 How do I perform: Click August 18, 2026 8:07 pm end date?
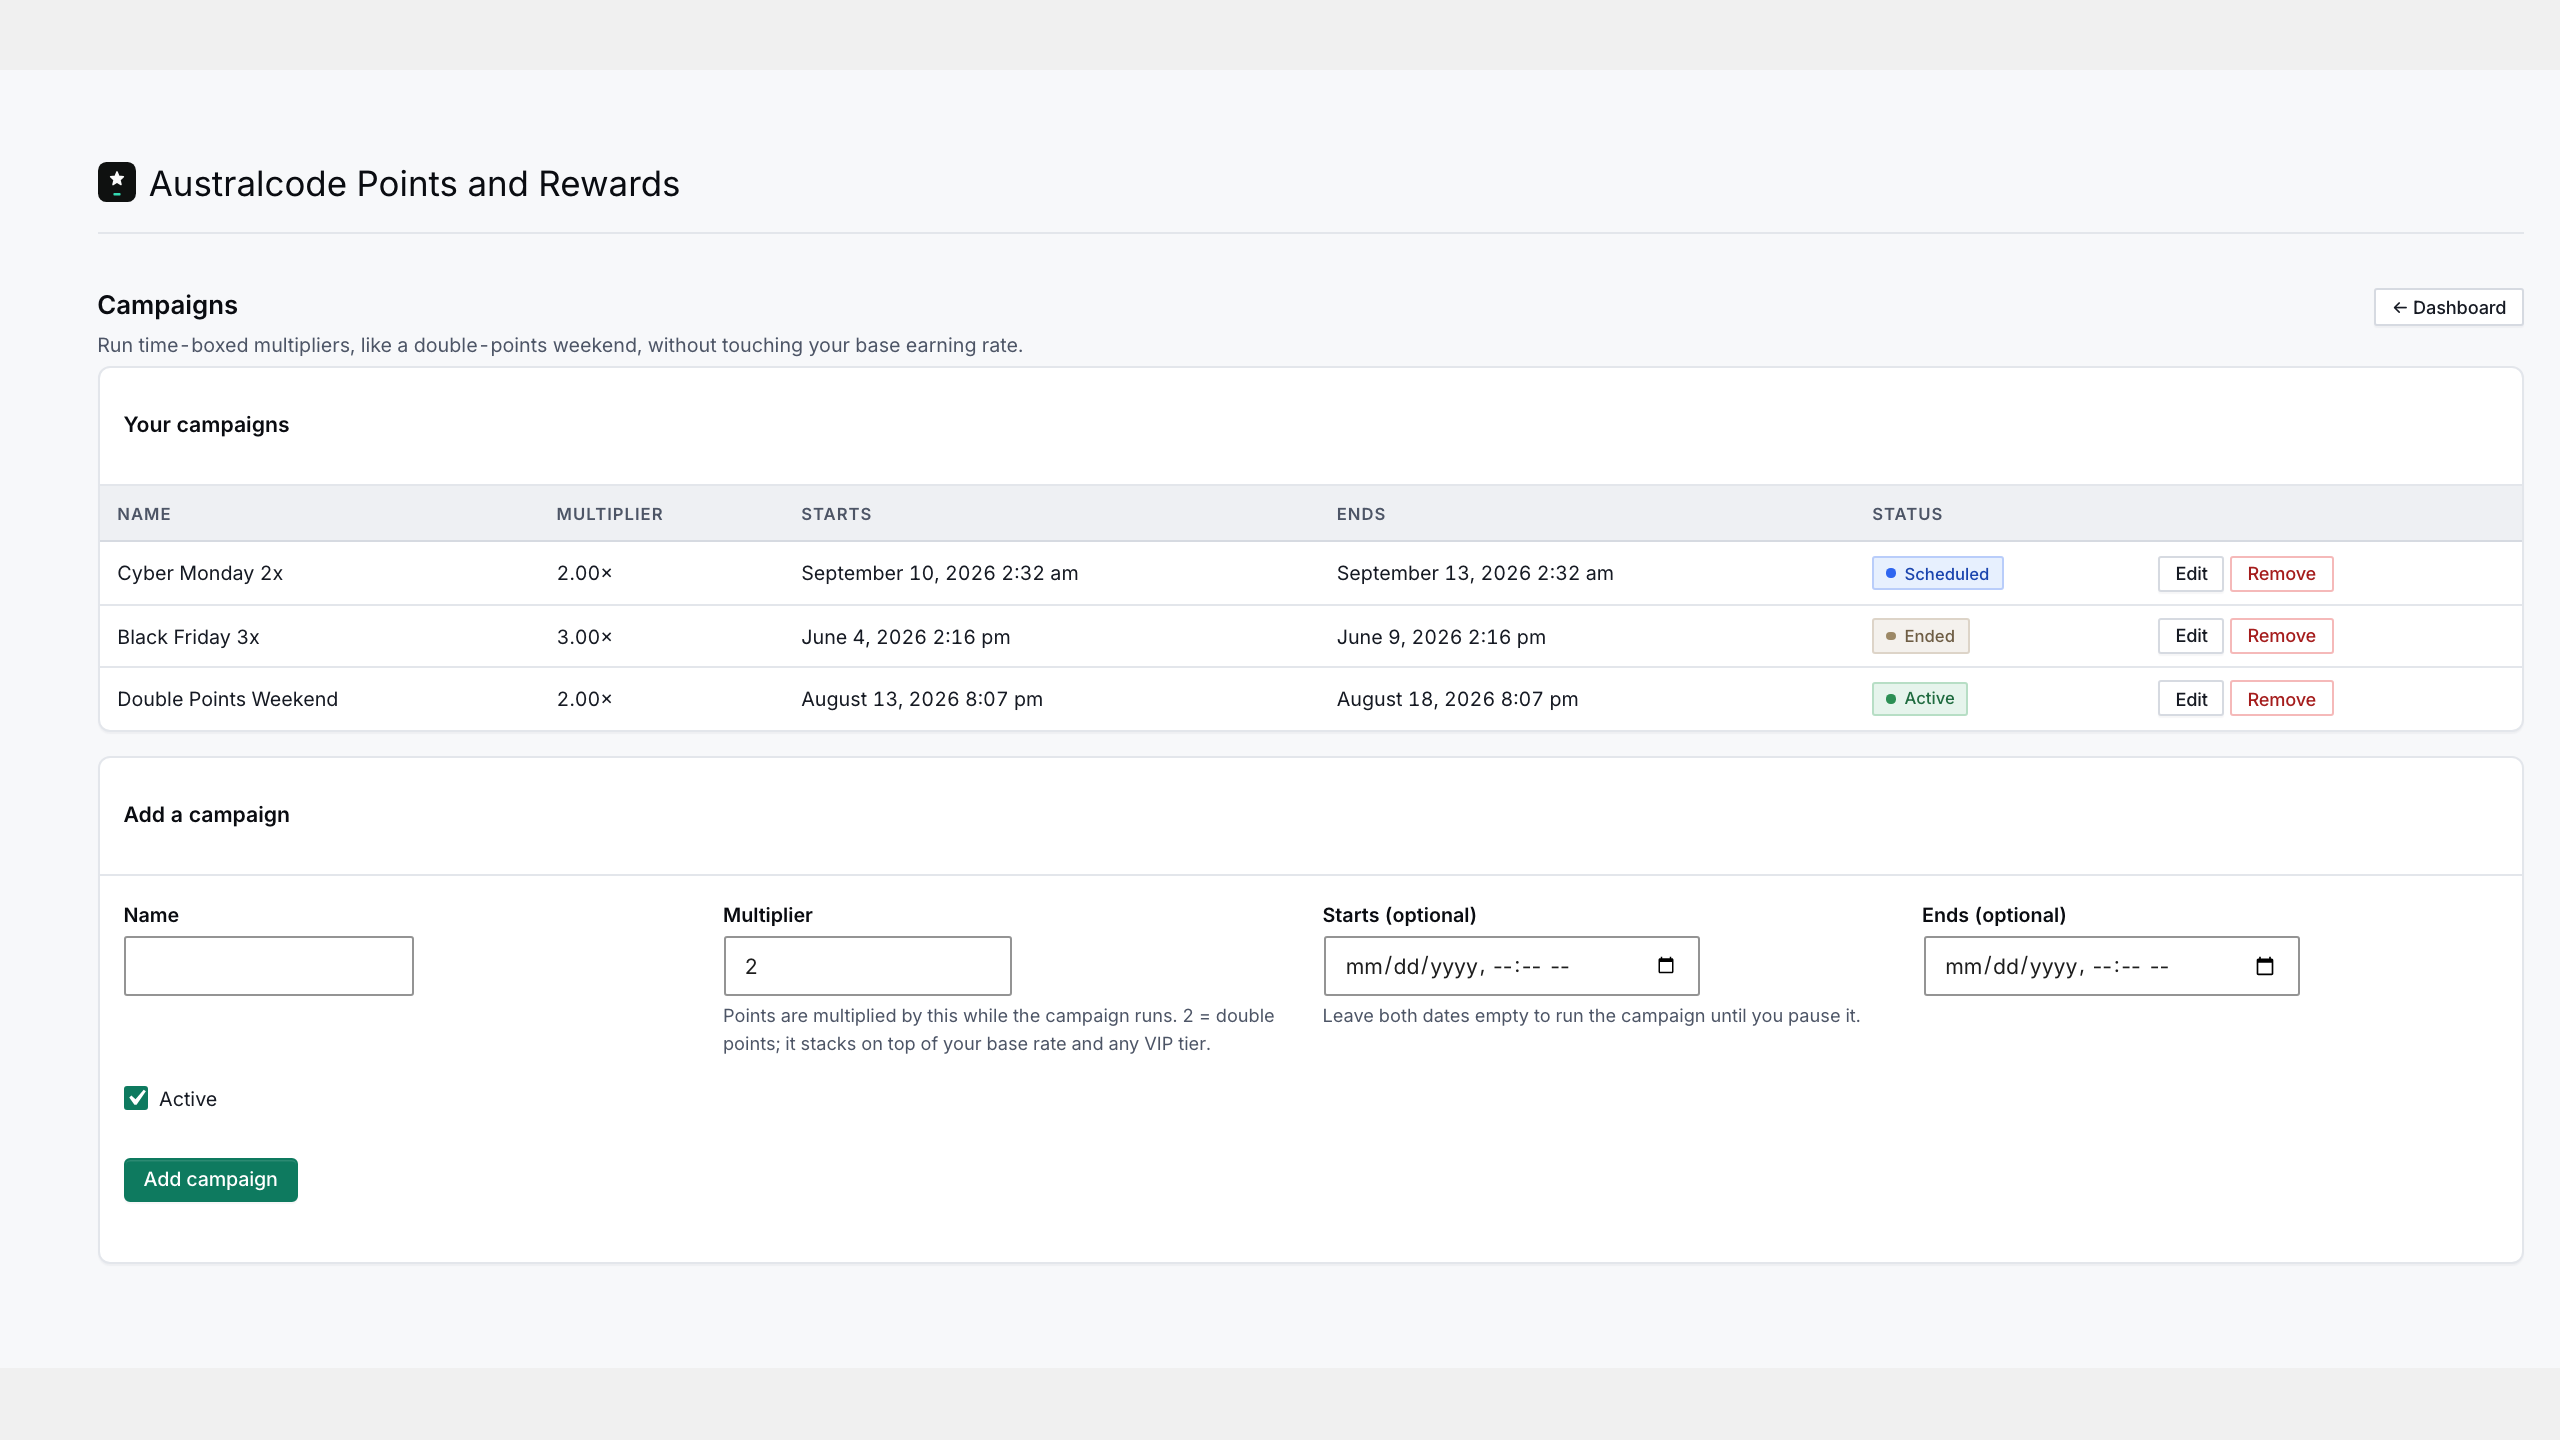click(x=1457, y=699)
